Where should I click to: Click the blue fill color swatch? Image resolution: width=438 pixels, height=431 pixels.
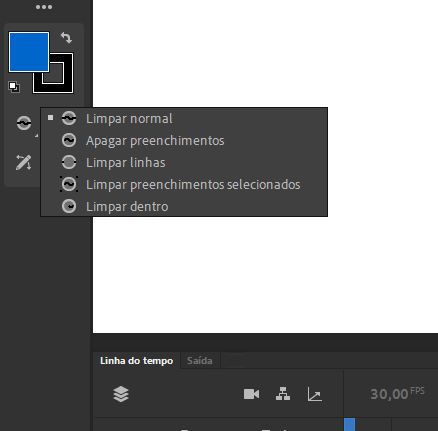coord(29,52)
